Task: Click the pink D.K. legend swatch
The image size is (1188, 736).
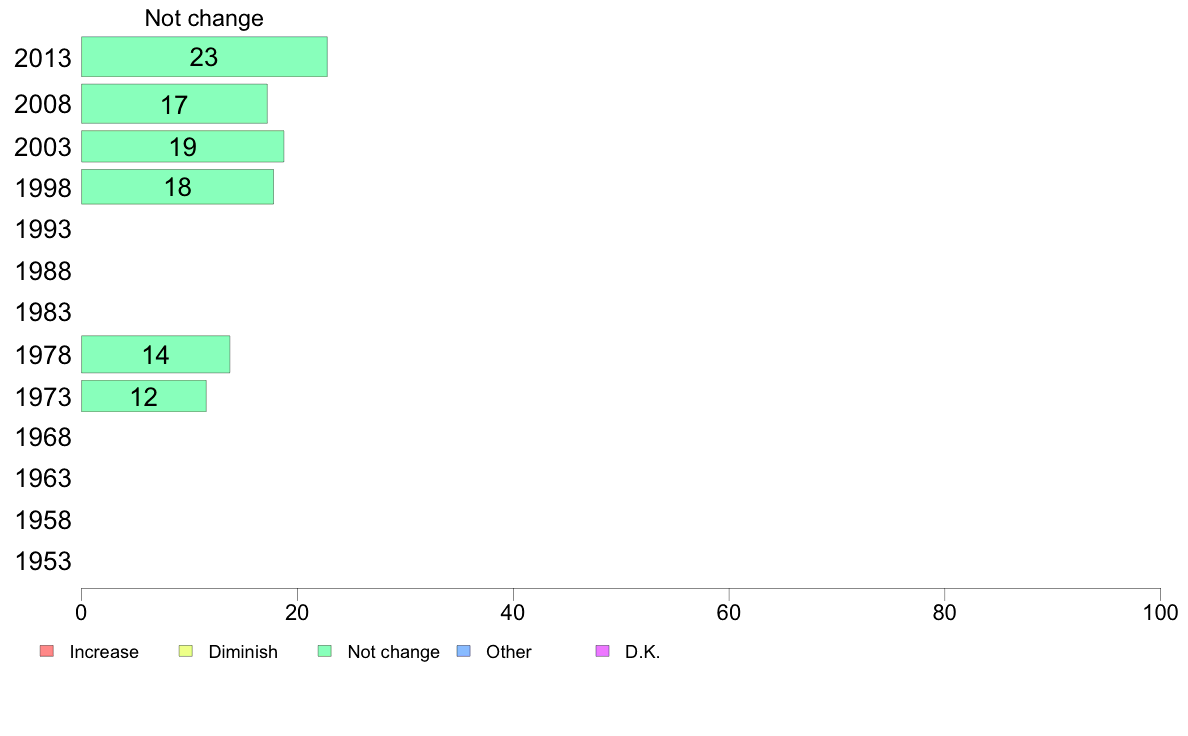Action: [x=602, y=651]
